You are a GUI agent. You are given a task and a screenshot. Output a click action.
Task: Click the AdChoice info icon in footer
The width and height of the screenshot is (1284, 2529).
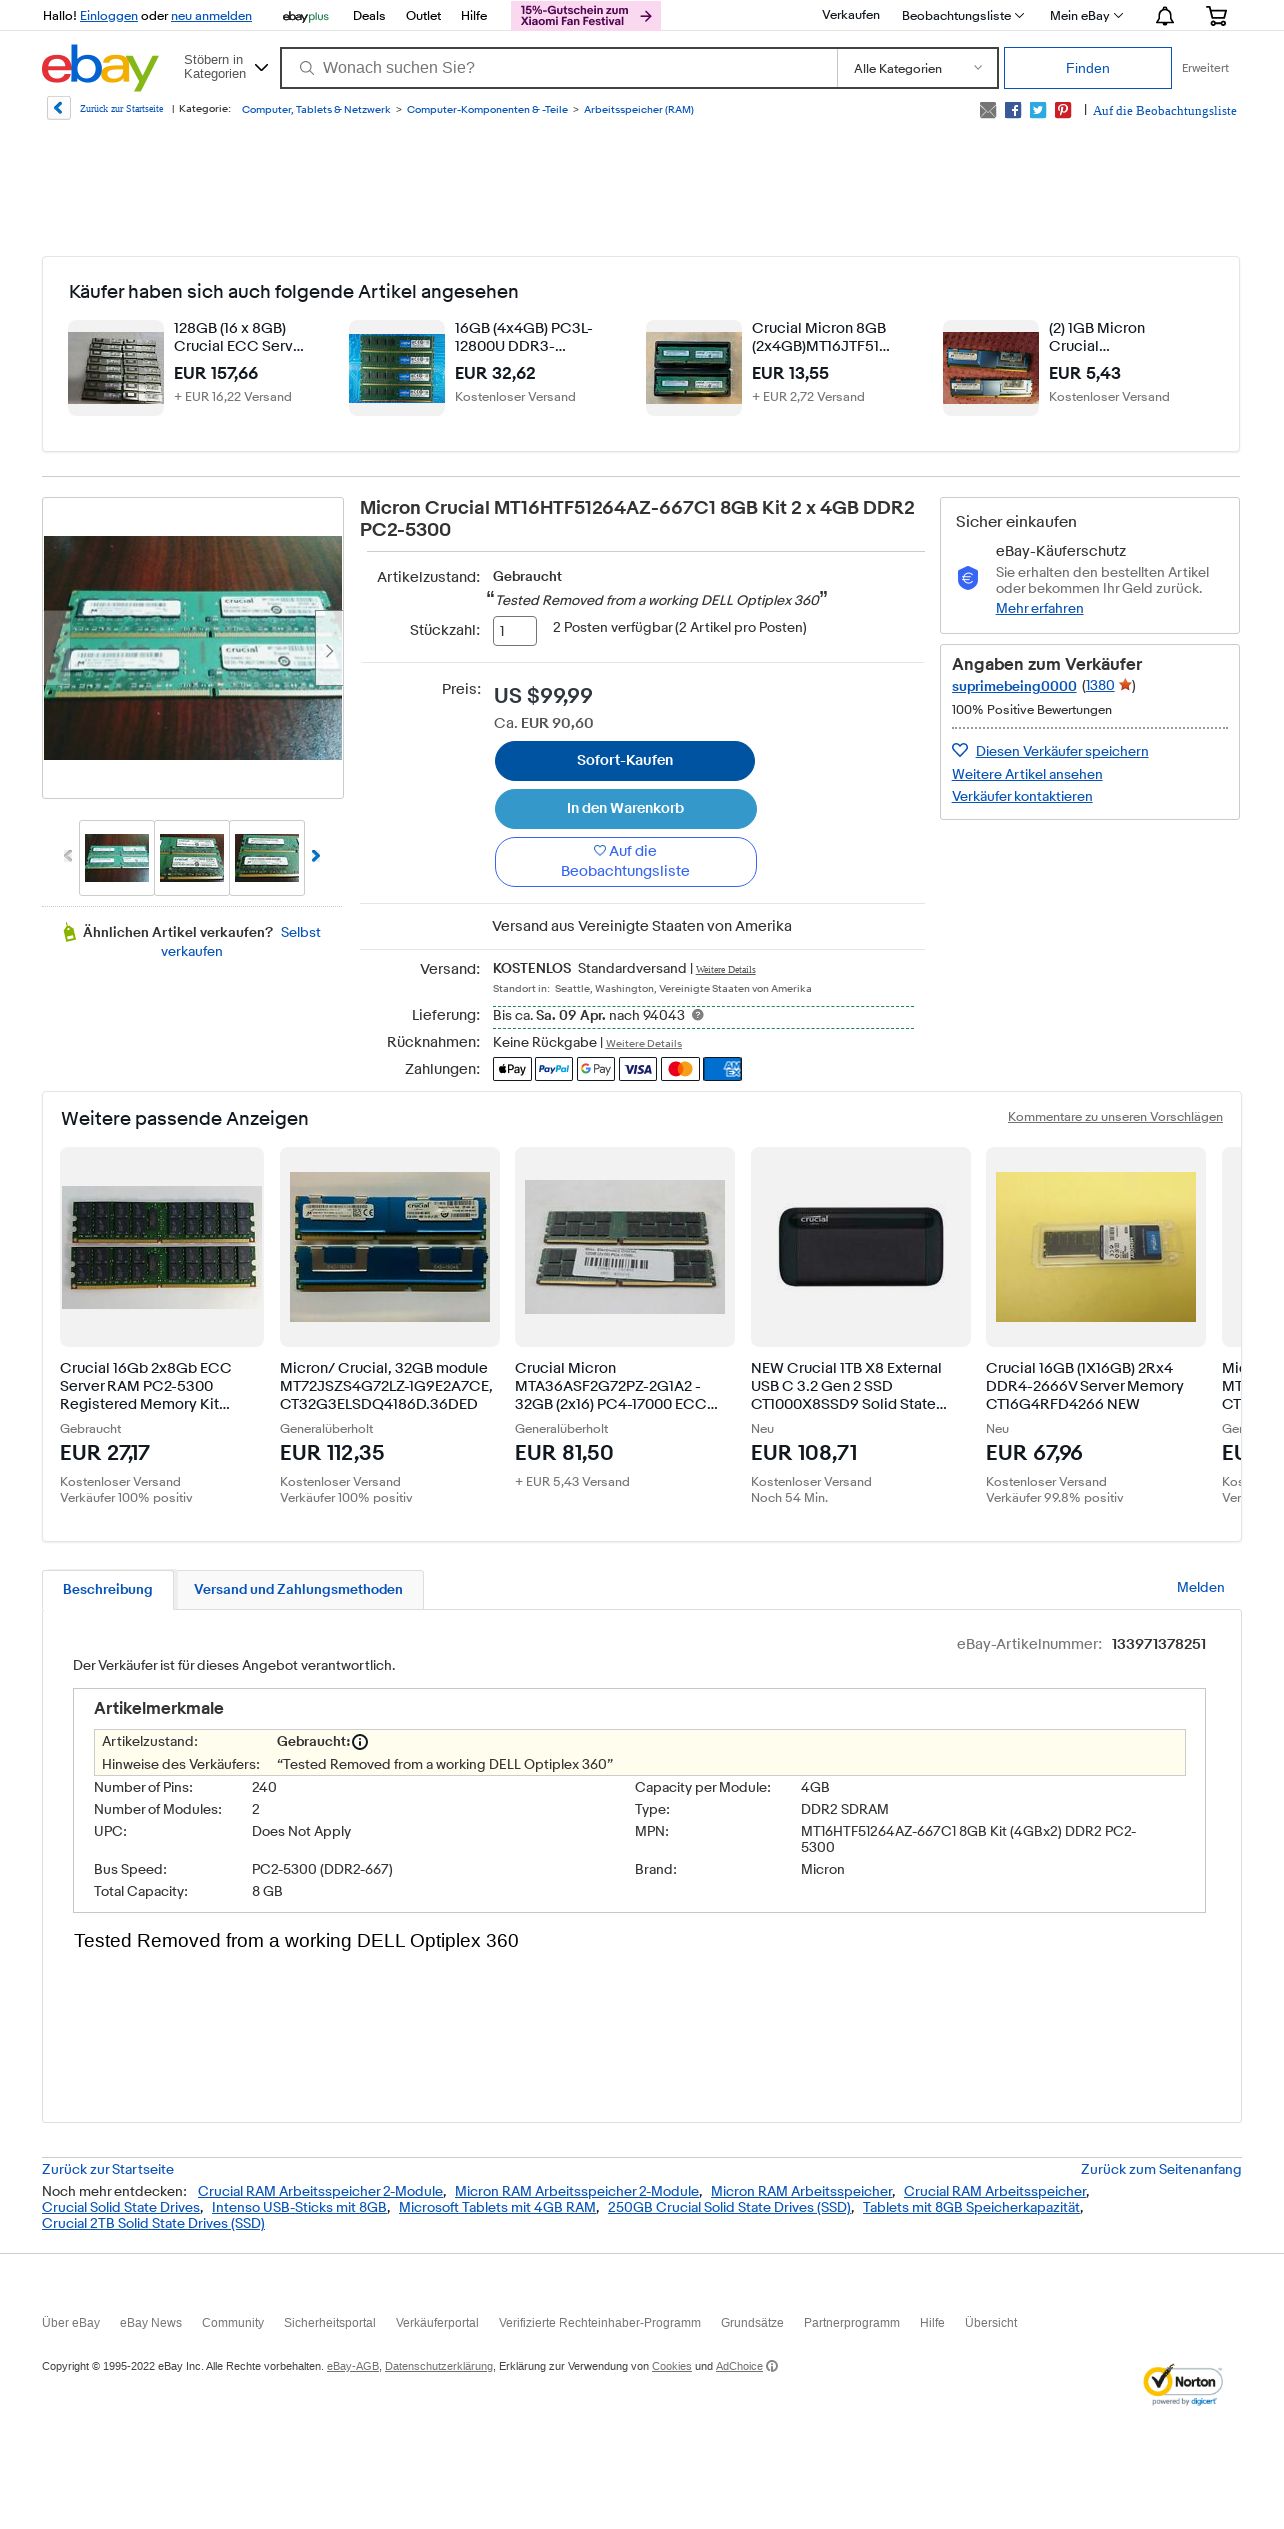772,2366
